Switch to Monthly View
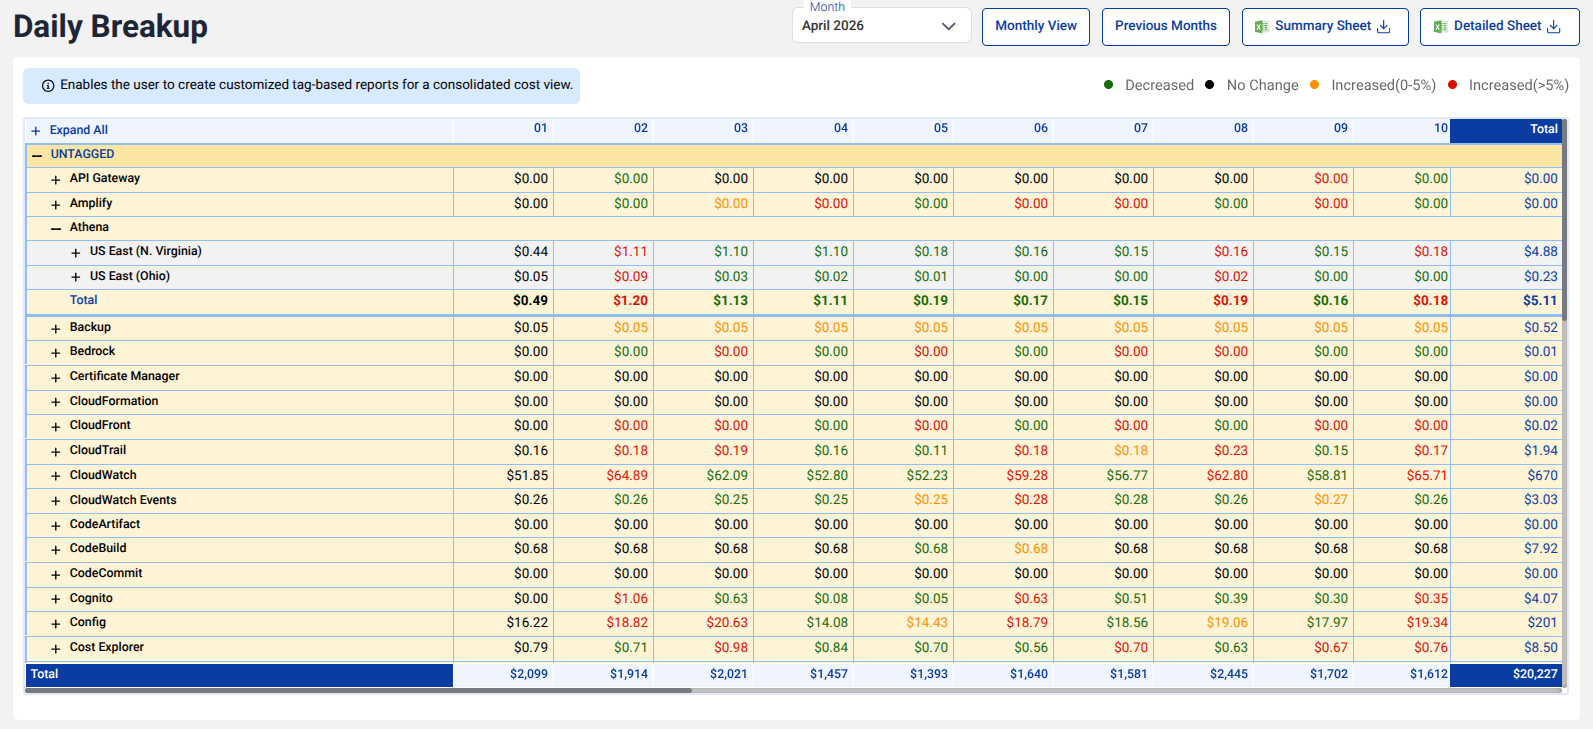 pos(1036,26)
